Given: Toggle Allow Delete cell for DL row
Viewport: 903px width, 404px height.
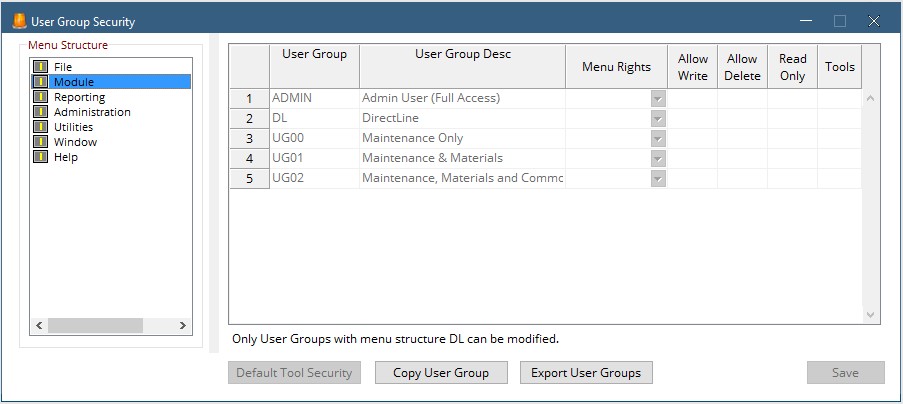Looking at the screenshot, I should 742,119.
